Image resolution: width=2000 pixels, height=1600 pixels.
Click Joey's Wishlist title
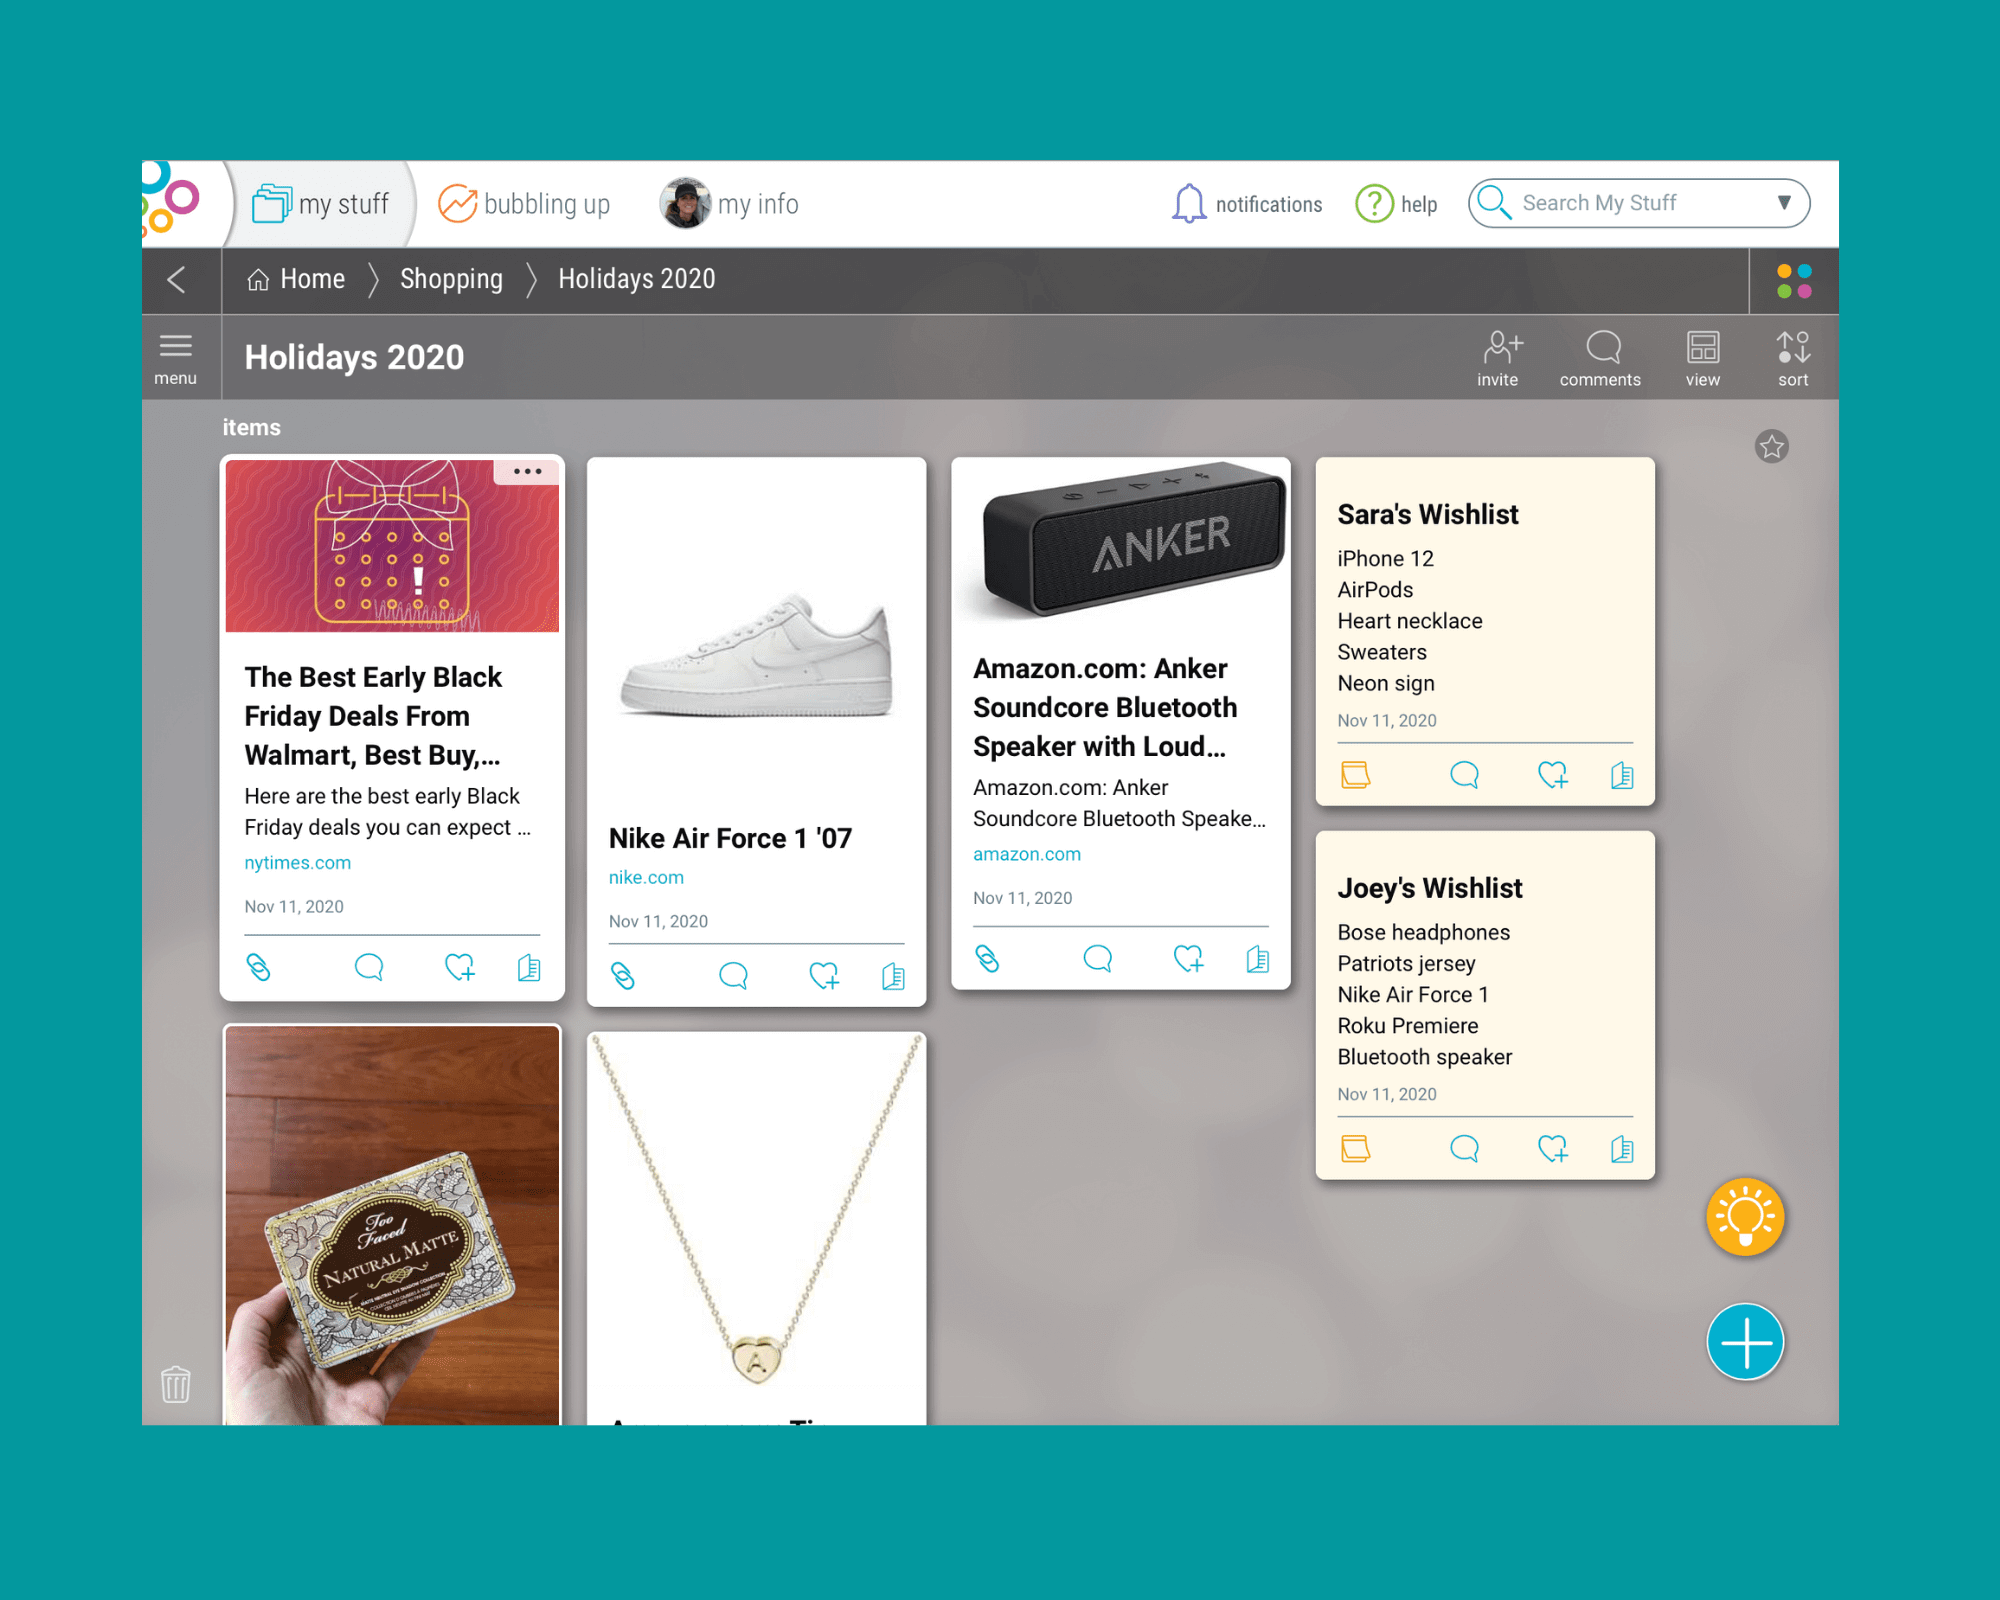(x=1429, y=889)
